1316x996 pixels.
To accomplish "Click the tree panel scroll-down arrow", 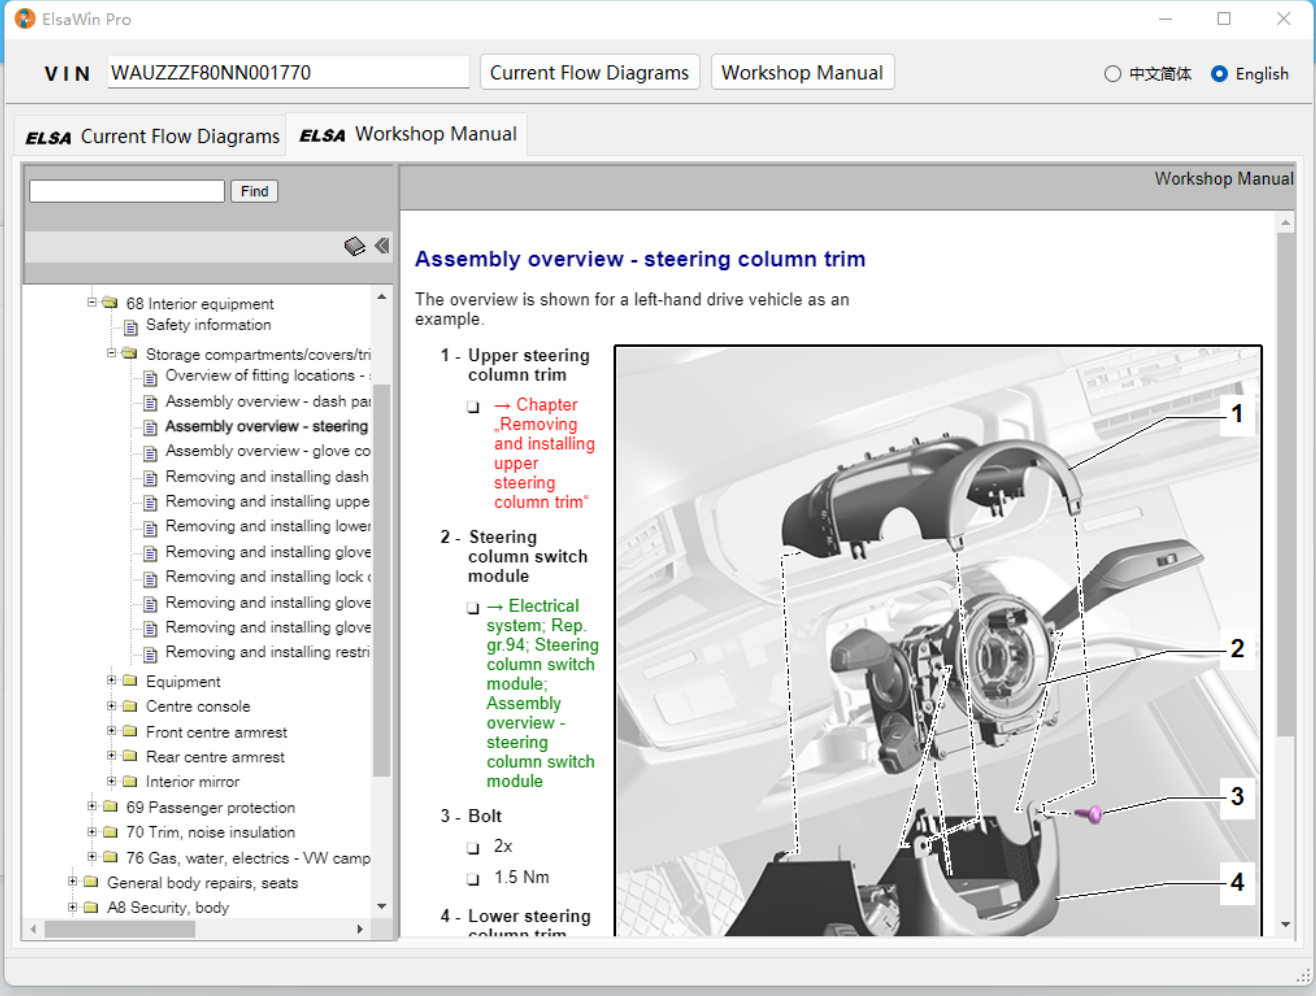I will pyautogui.click(x=381, y=907).
